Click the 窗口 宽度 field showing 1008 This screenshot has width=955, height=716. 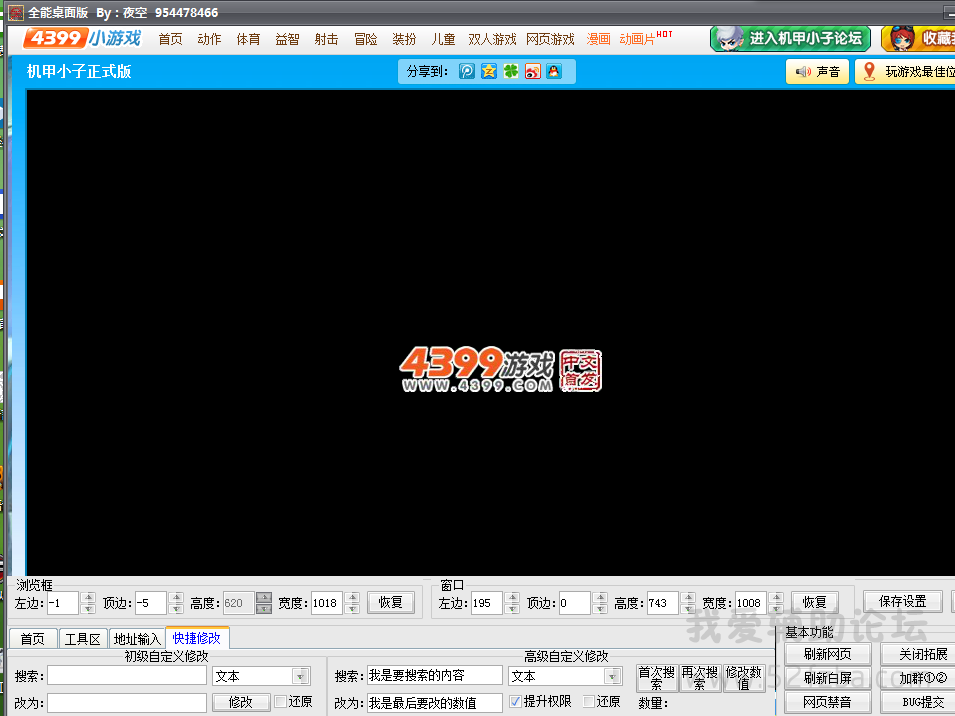click(750, 603)
